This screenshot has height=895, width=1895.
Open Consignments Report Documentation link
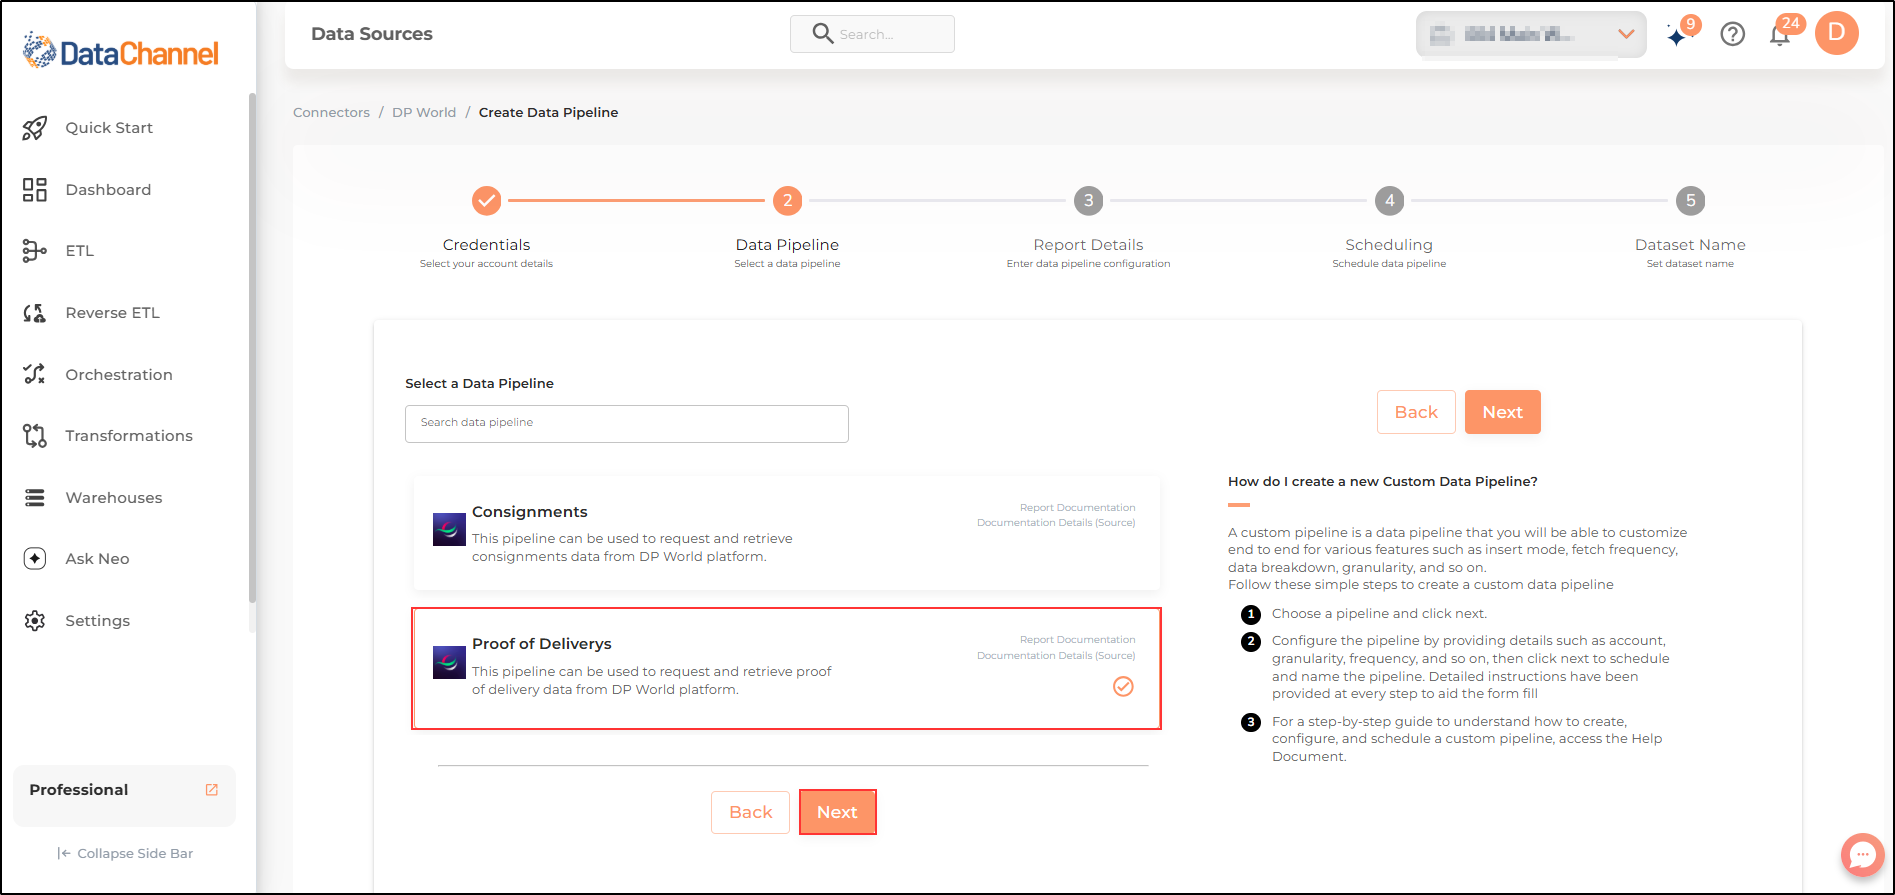(x=1077, y=508)
